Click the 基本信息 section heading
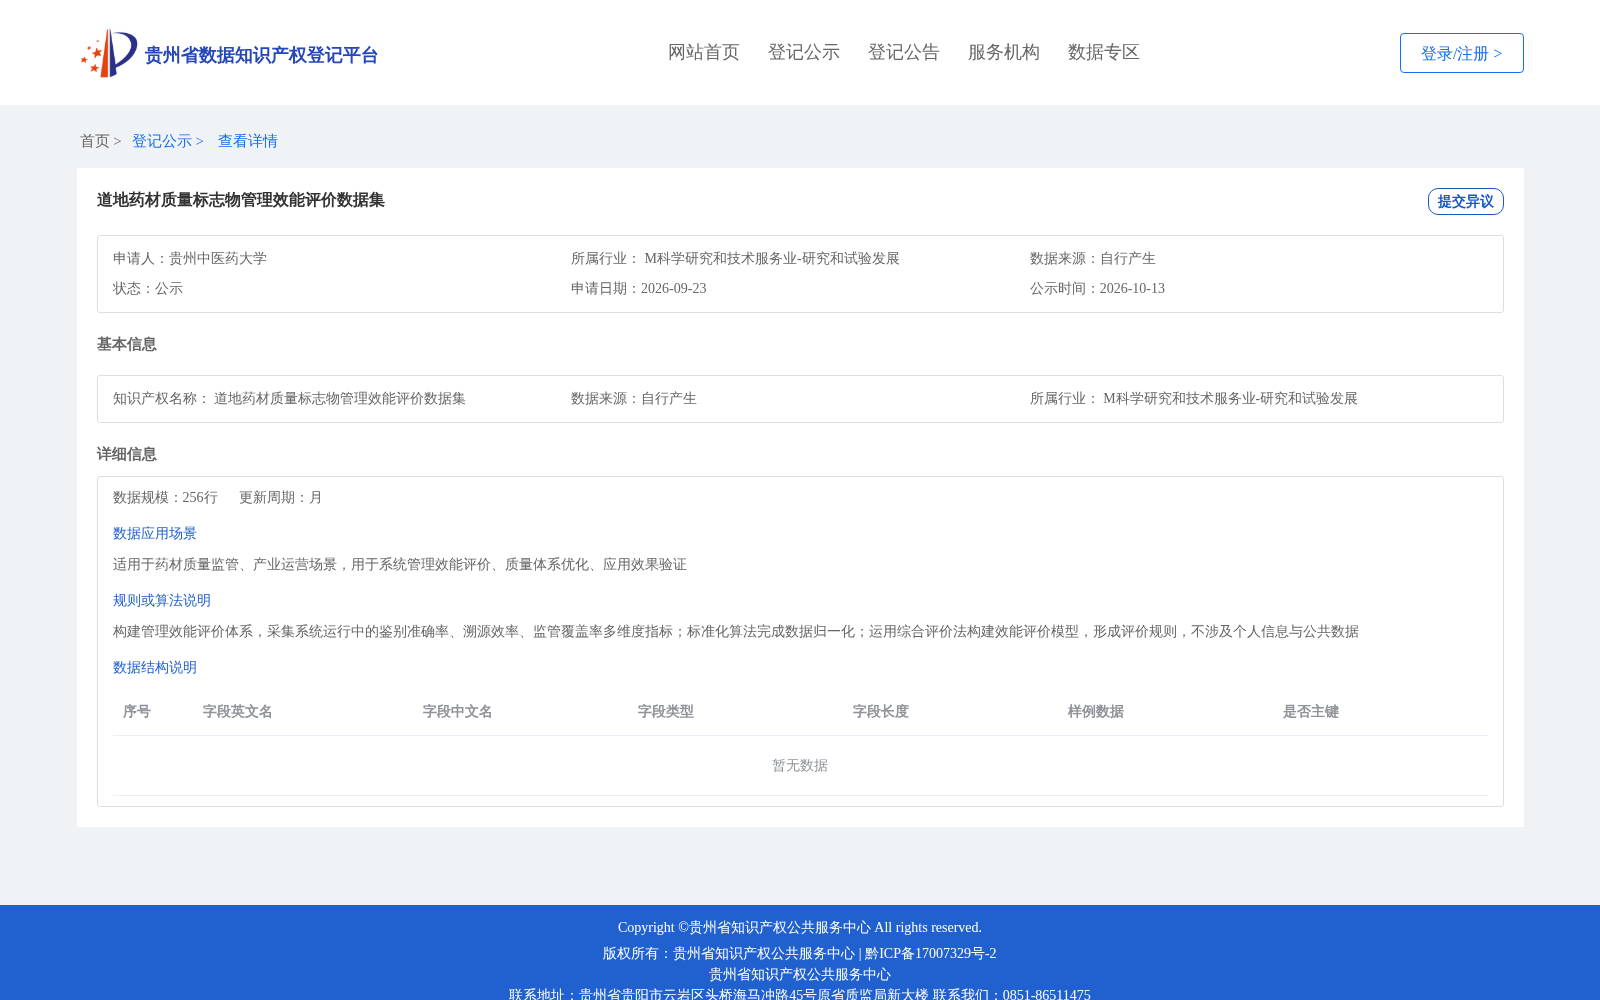 (x=127, y=344)
